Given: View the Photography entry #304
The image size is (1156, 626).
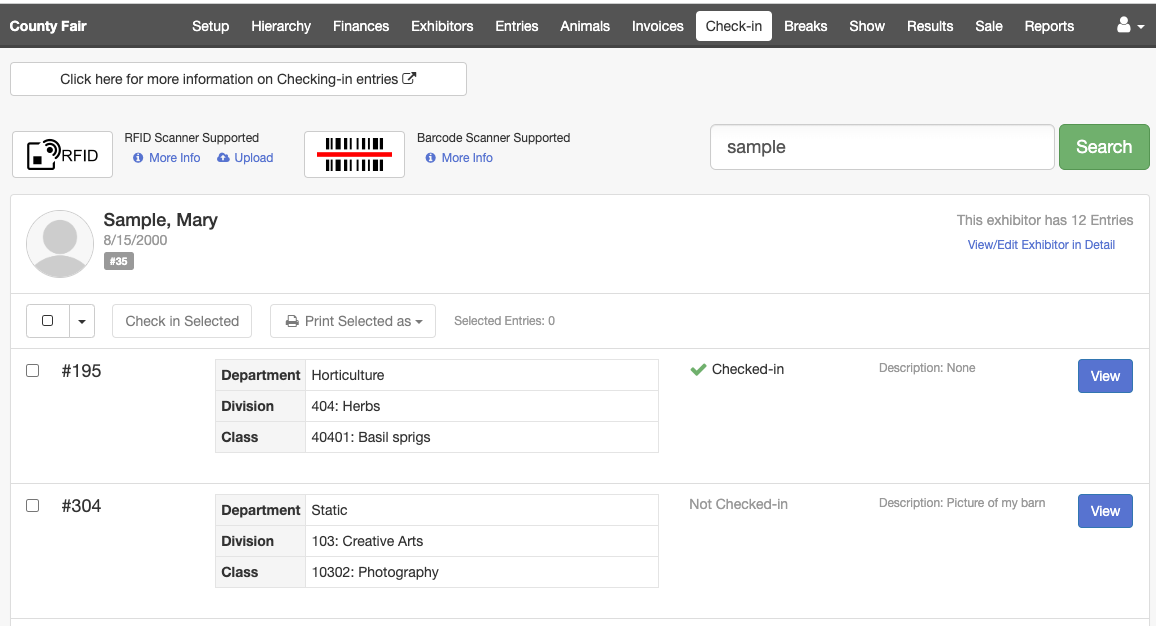Looking at the screenshot, I should pyautogui.click(x=1105, y=511).
